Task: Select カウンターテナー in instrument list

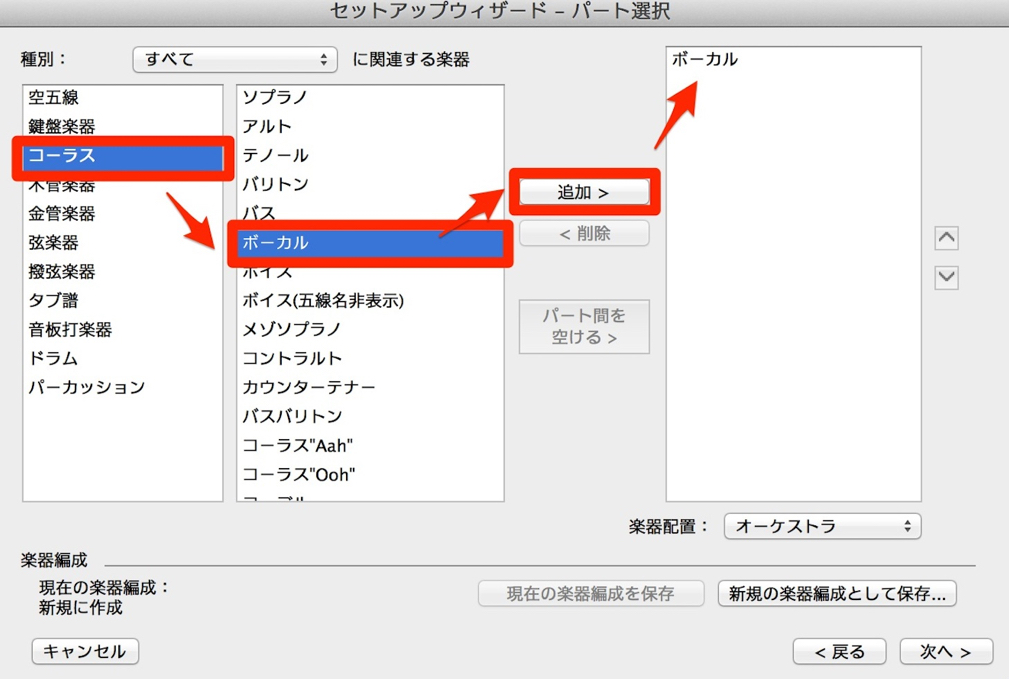Action: 370,387
